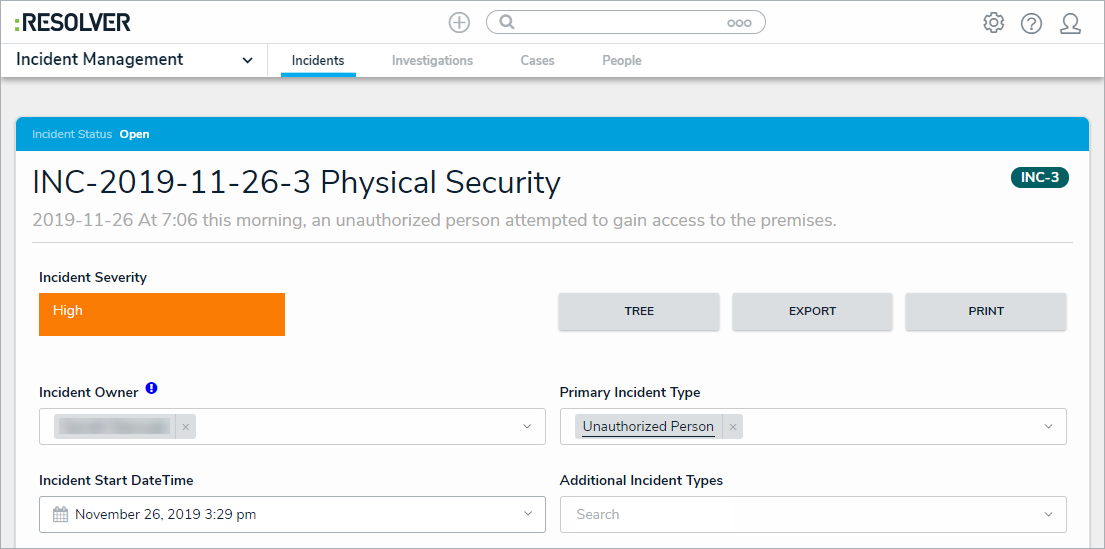This screenshot has height=549, width=1105.
Task: Click the calendar icon in Start DateTime
Action: 60,515
